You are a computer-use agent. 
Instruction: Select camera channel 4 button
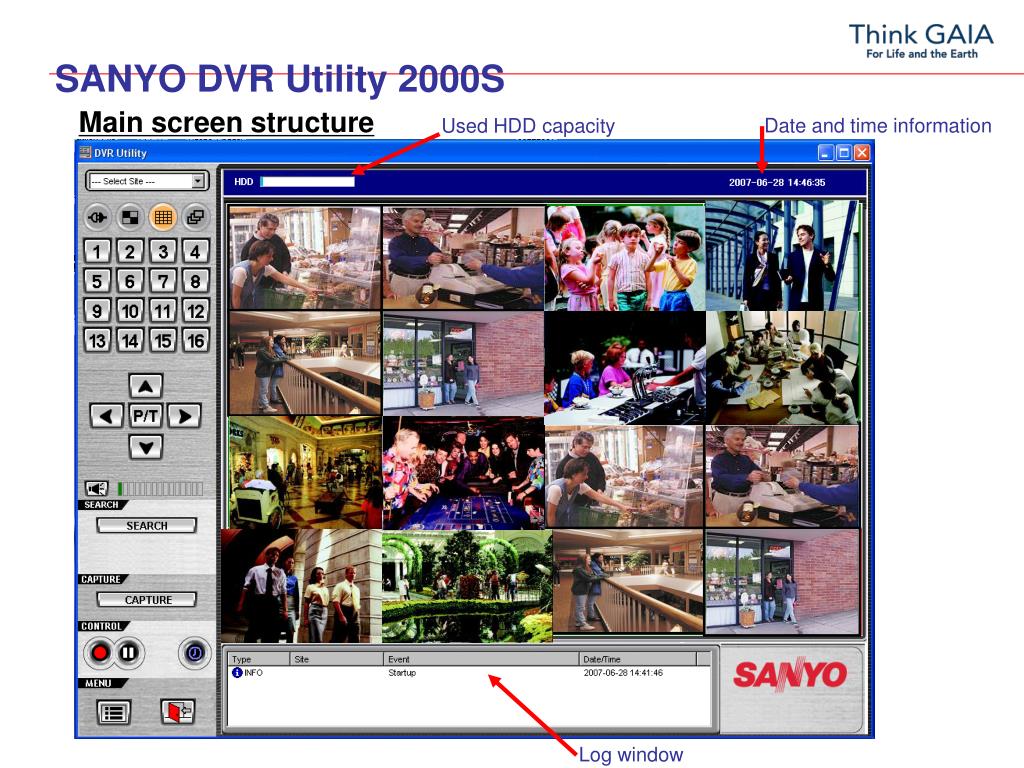tap(195, 251)
